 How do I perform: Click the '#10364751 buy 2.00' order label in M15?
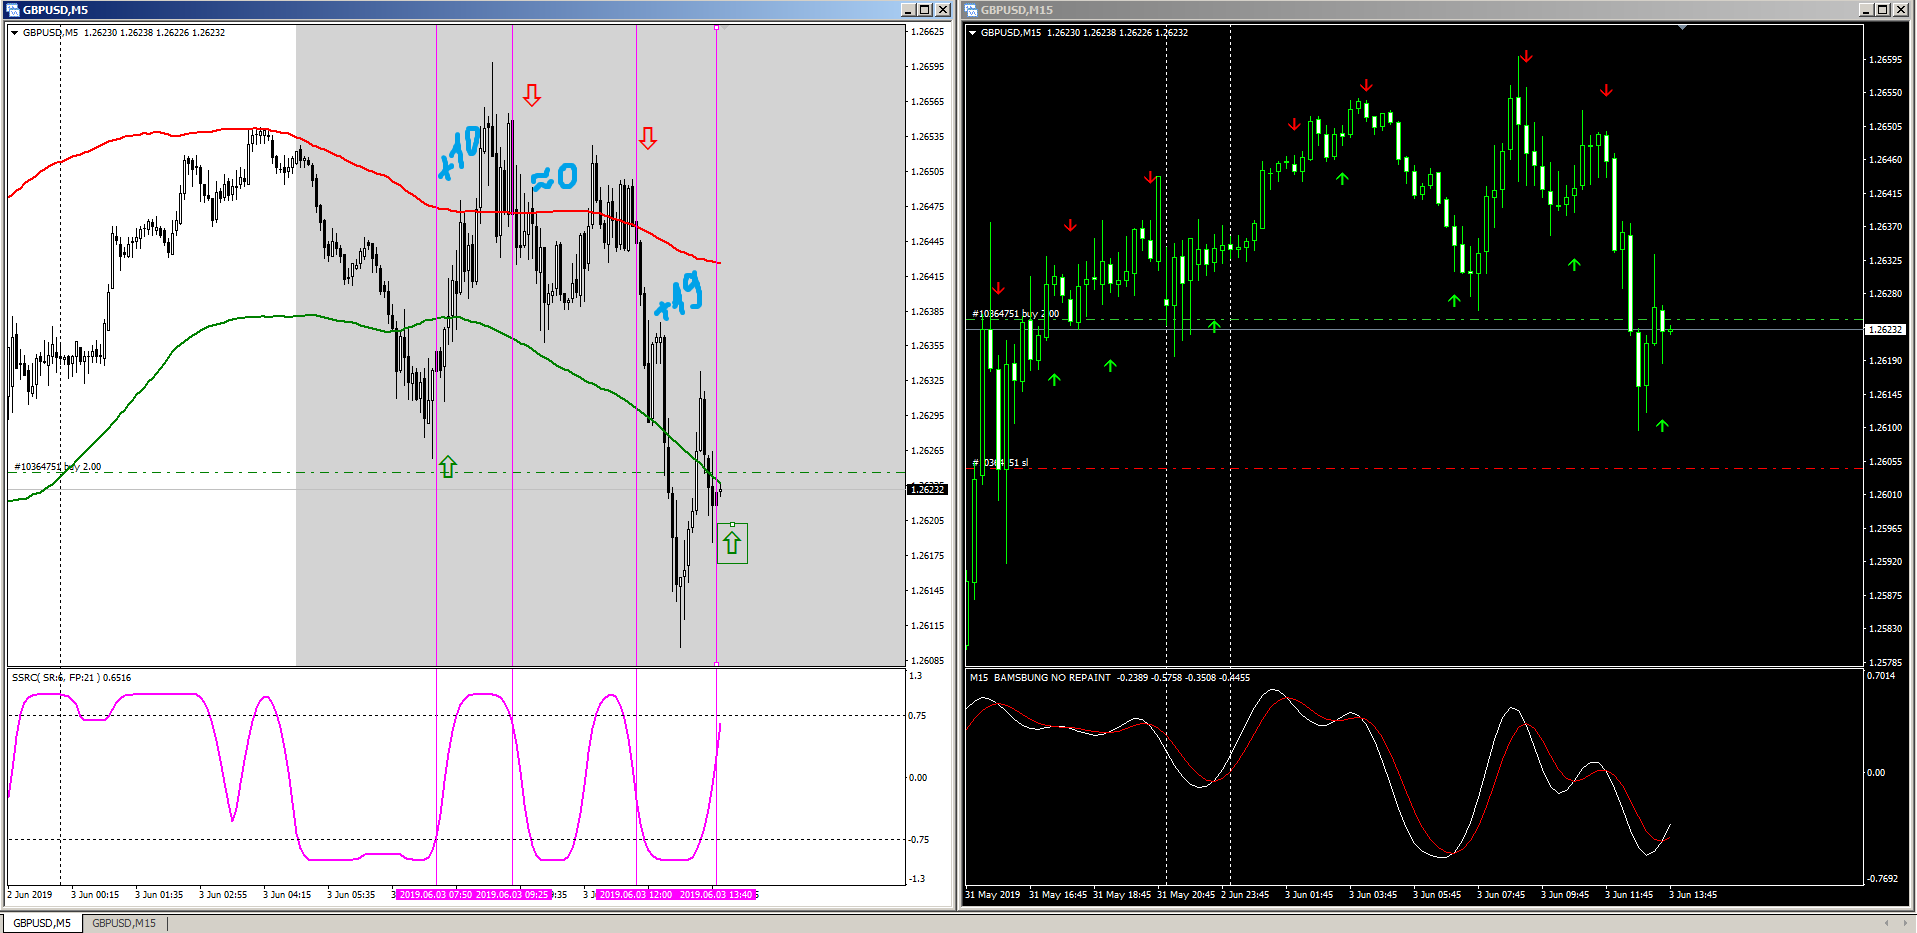1015,314
